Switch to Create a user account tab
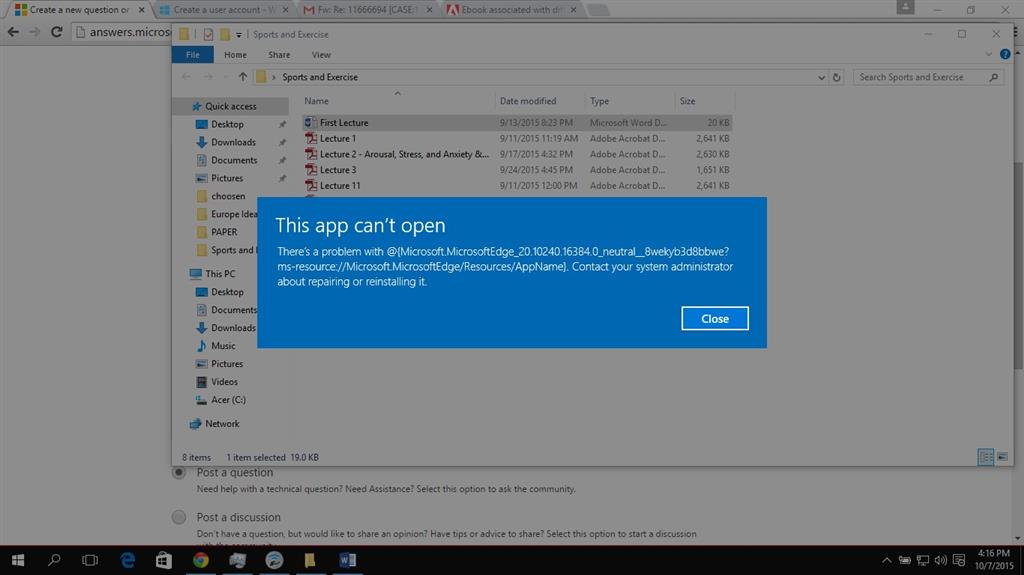The width and height of the screenshot is (1024, 575). pos(224,10)
